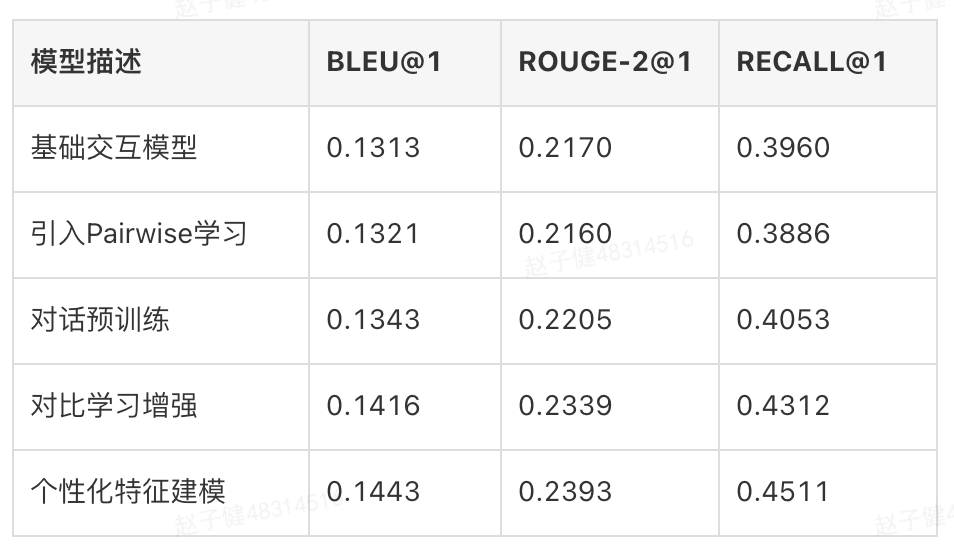The height and width of the screenshot is (552, 954).
Task: Select the cell showing 0.1443
Action: pyautogui.click(x=373, y=492)
